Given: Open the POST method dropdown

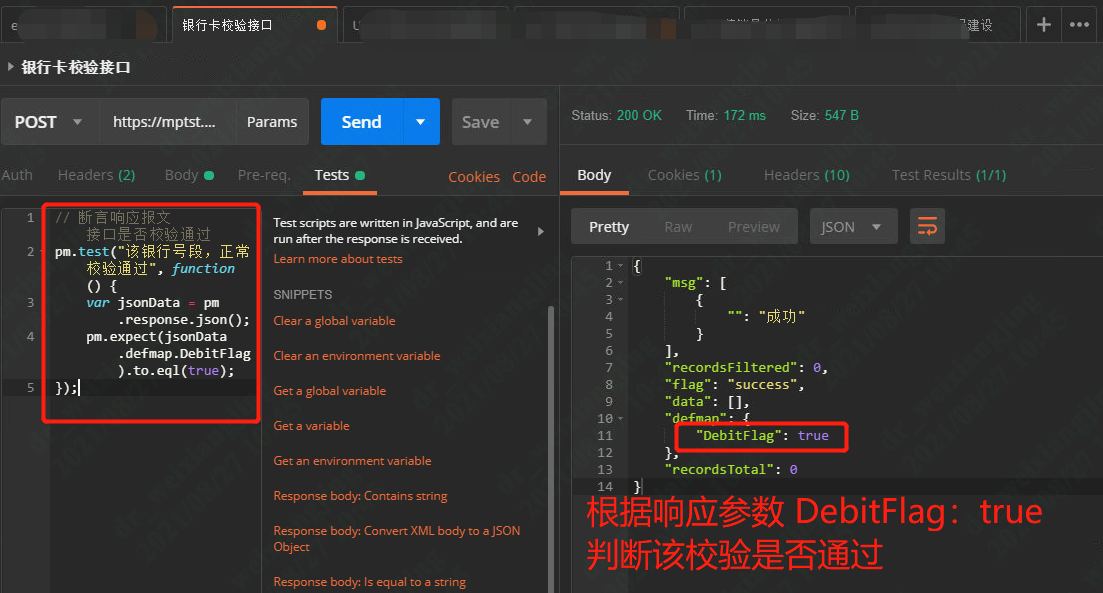Looking at the screenshot, I should tap(49, 122).
